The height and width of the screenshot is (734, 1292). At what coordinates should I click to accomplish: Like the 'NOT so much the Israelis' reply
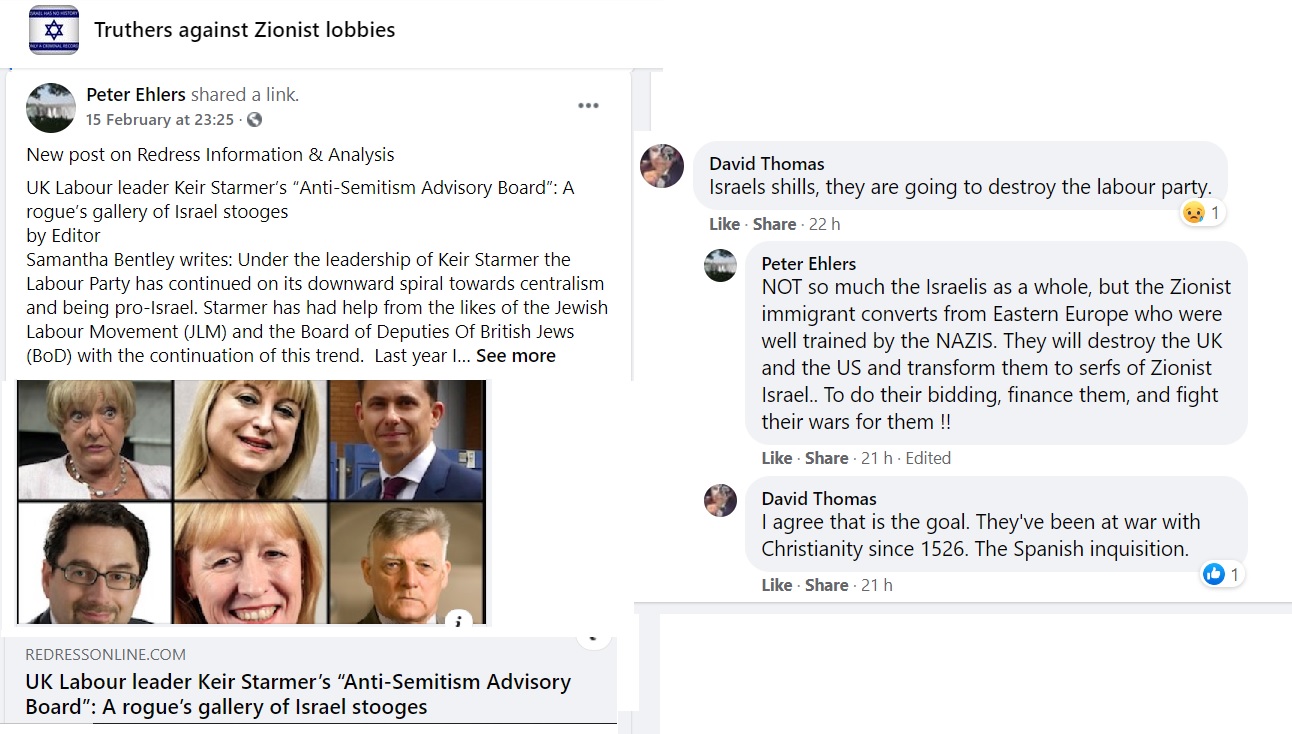[x=776, y=458]
